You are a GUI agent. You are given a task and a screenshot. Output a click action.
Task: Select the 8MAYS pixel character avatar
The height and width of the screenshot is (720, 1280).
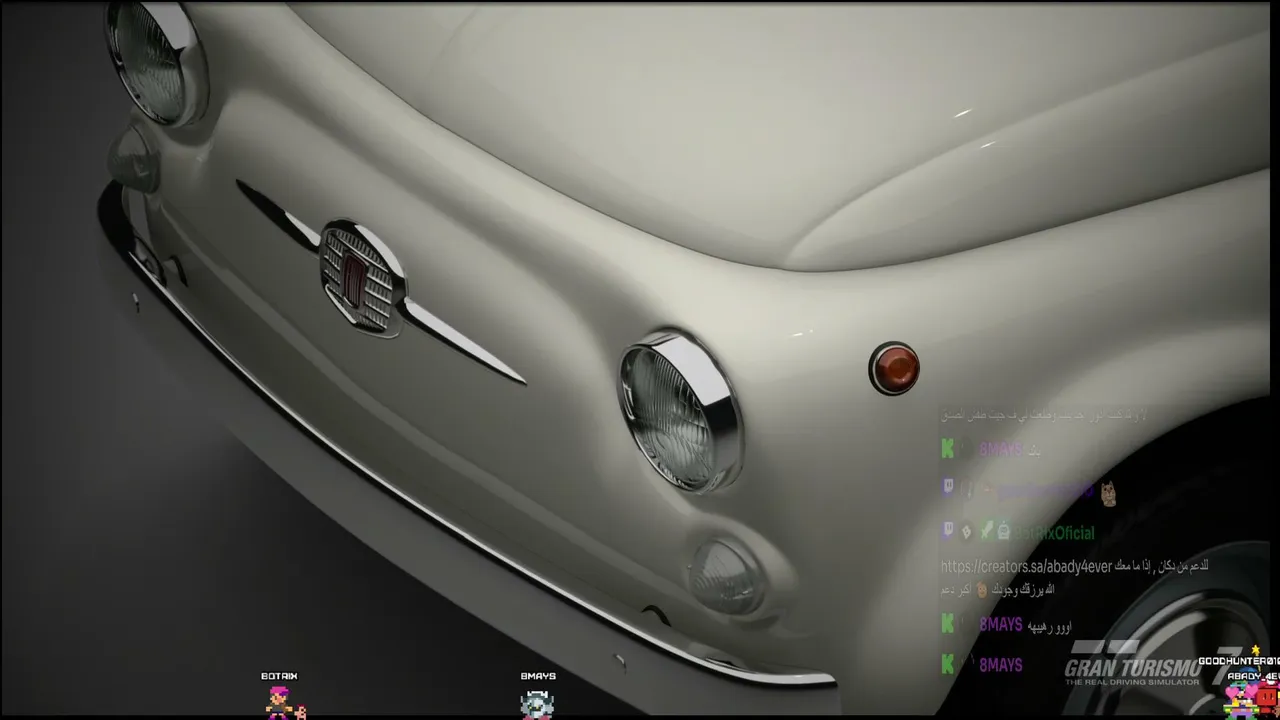(537, 704)
